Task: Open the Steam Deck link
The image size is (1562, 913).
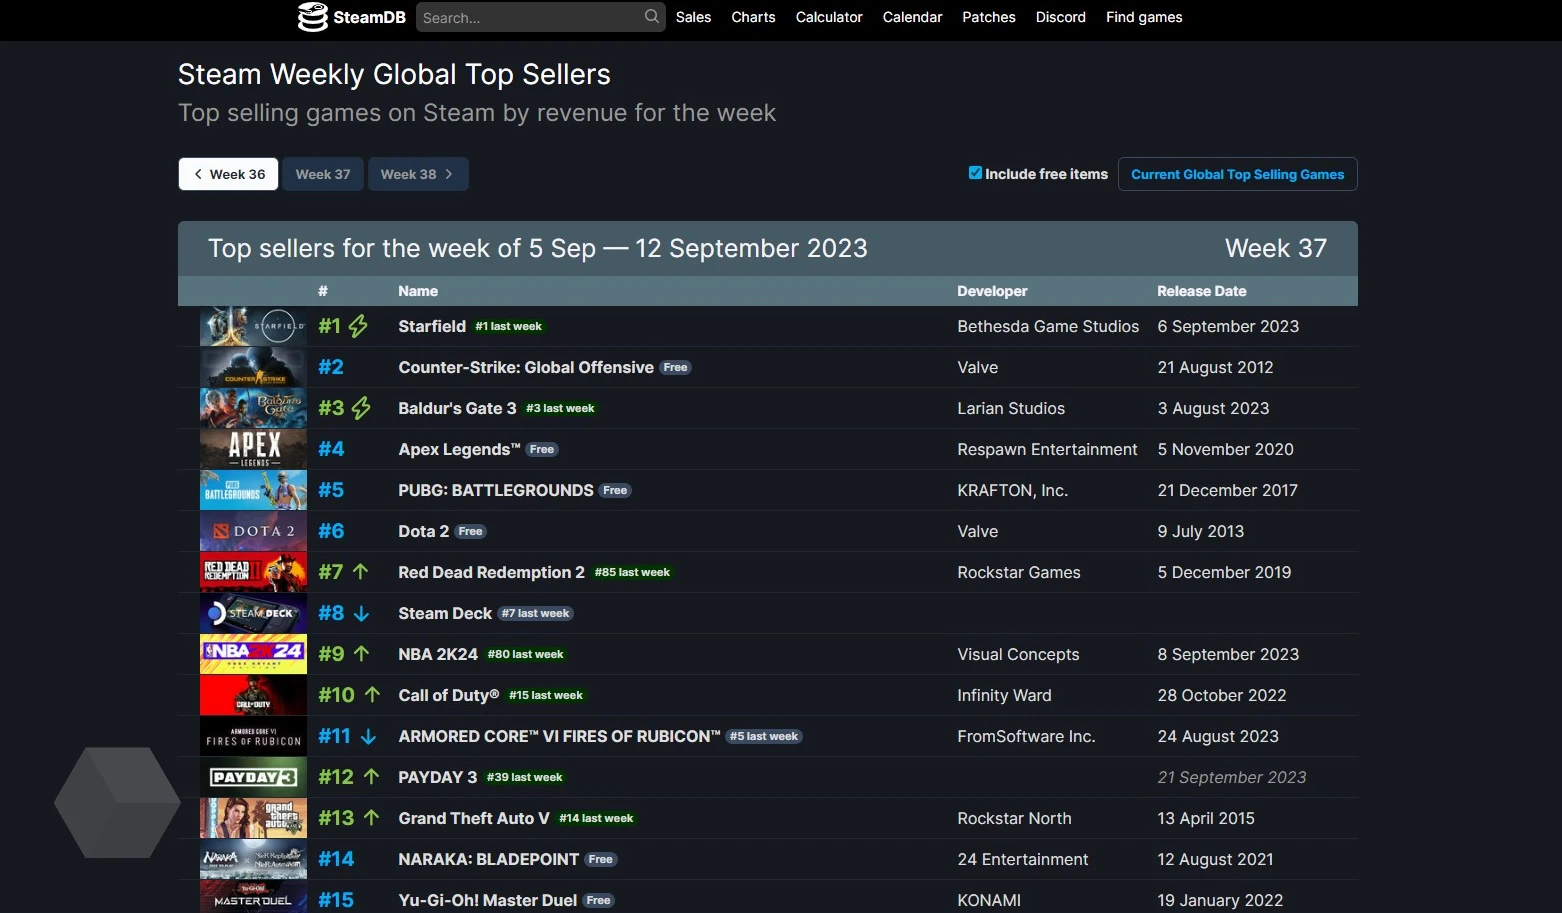Action: click(x=445, y=613)
